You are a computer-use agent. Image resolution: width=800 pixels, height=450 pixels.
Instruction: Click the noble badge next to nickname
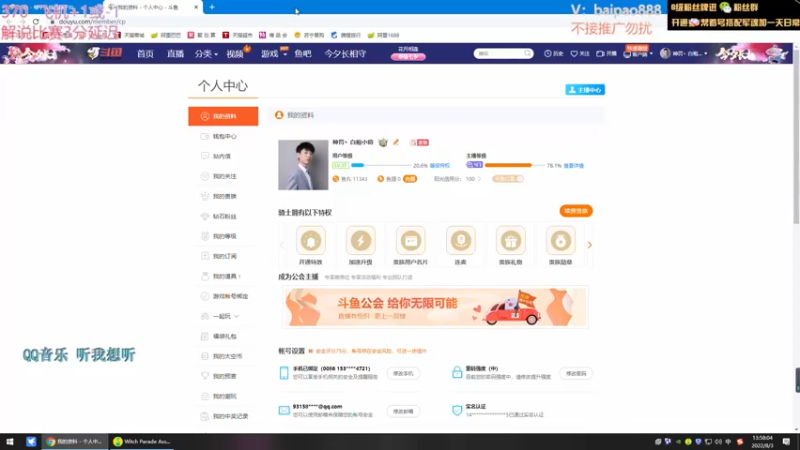coord(383,142)
